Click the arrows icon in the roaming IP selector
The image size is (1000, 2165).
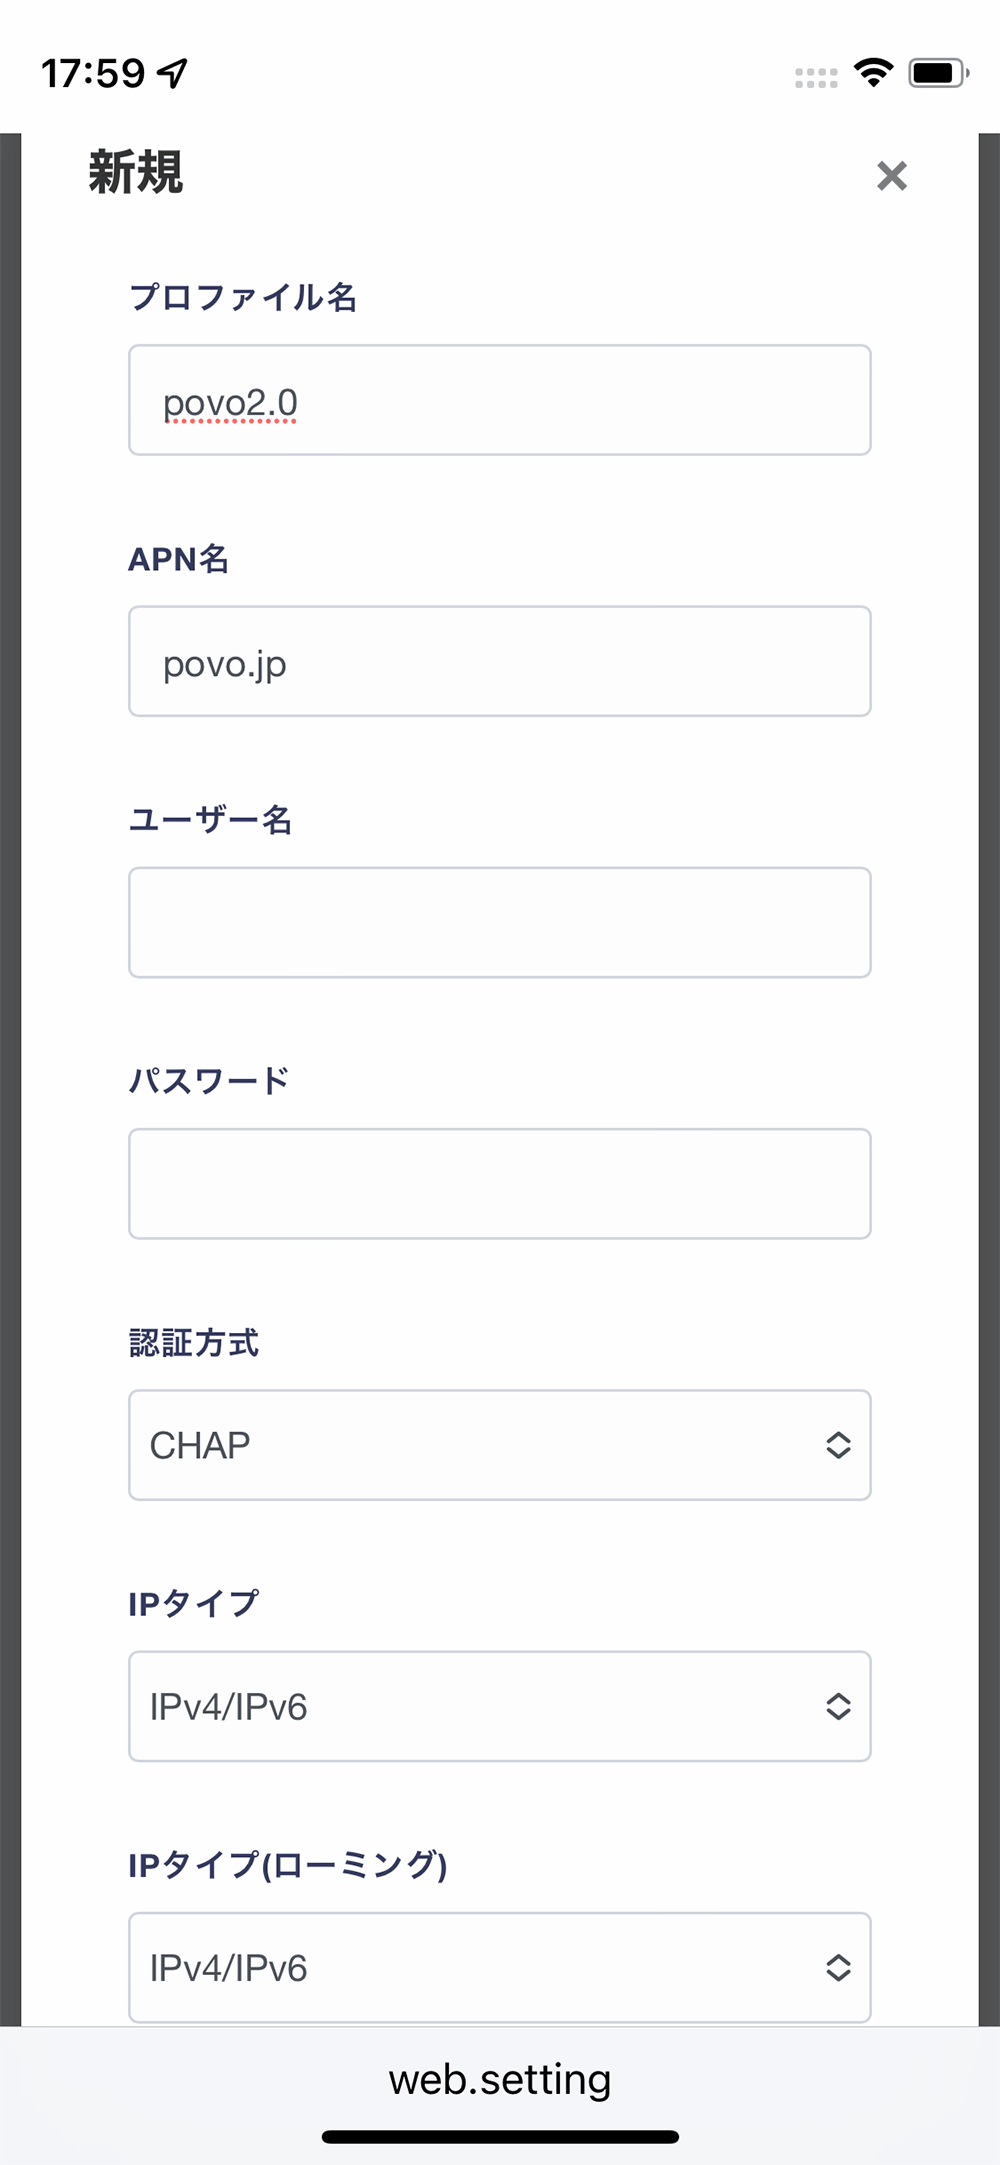(x=838, y=1967)
